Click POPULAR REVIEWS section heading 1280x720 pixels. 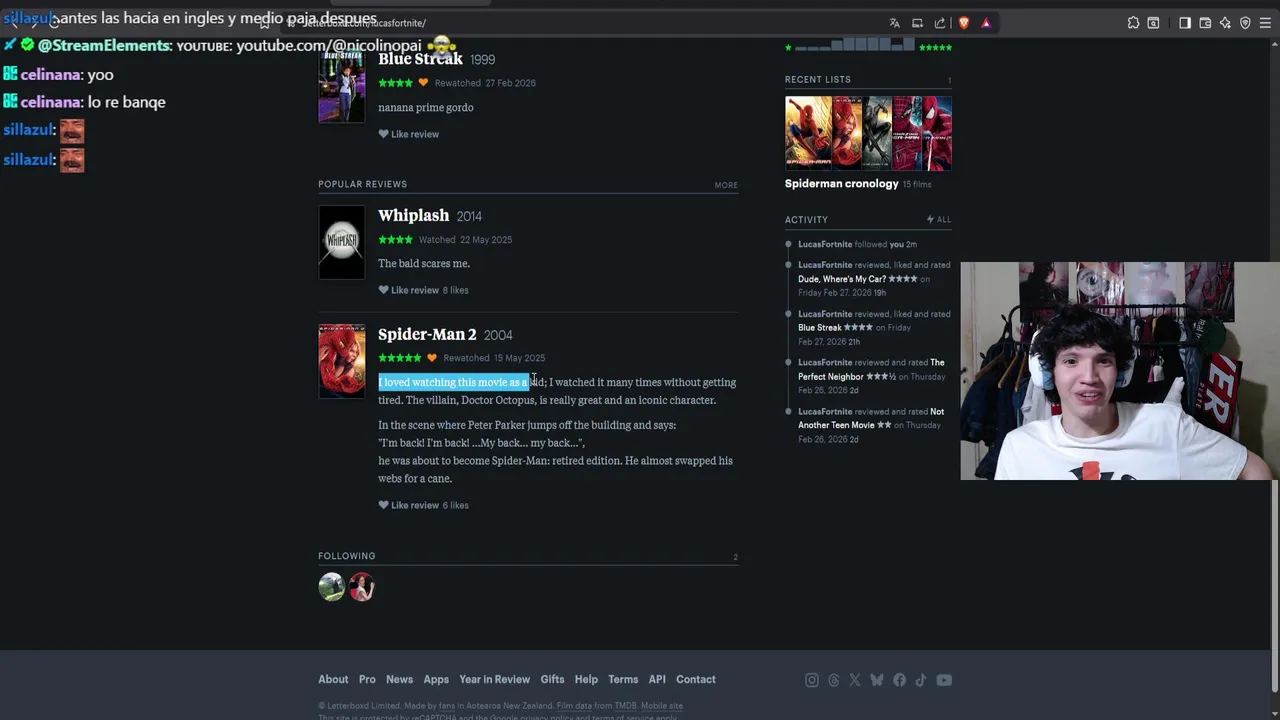pos(362,184)
